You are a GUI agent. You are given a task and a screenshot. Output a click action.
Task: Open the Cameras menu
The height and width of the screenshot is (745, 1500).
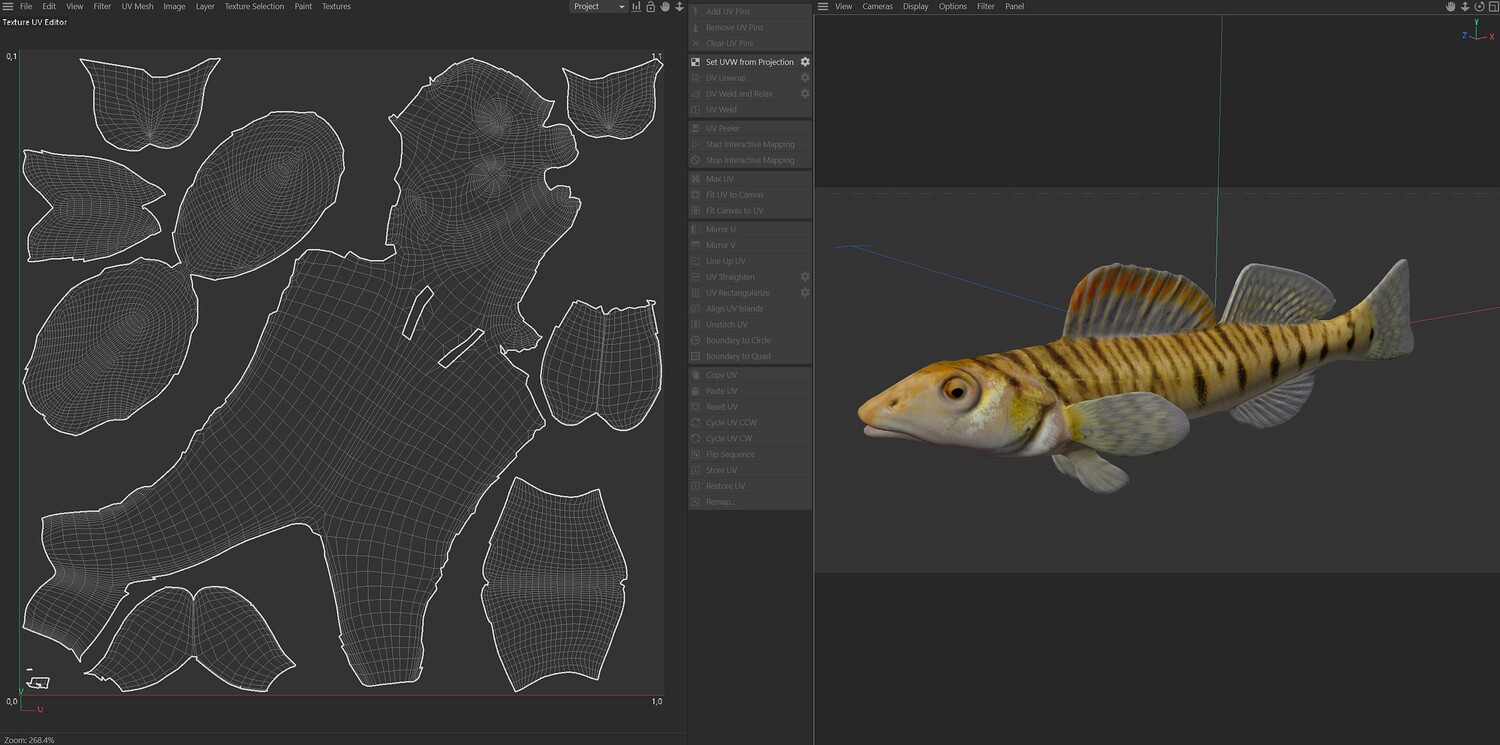click(878, 6)
